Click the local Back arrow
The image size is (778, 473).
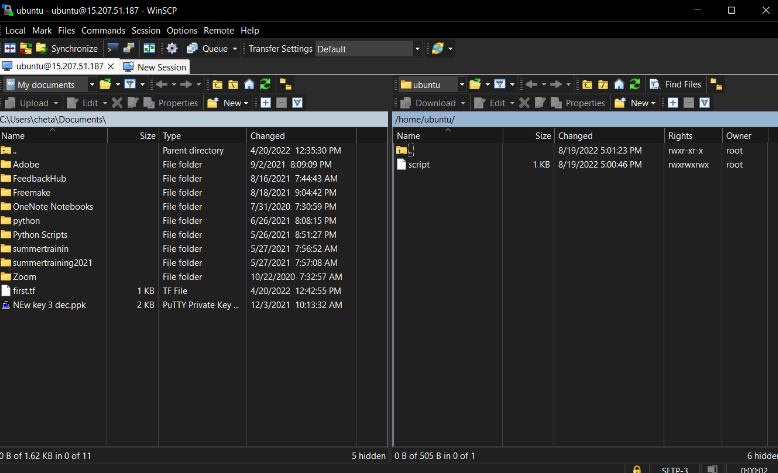(161, 84)
